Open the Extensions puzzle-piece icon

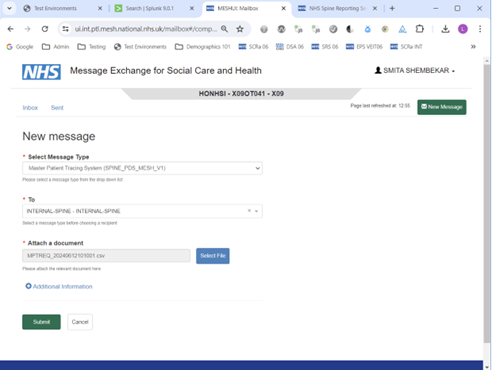(x=420, y=29)
